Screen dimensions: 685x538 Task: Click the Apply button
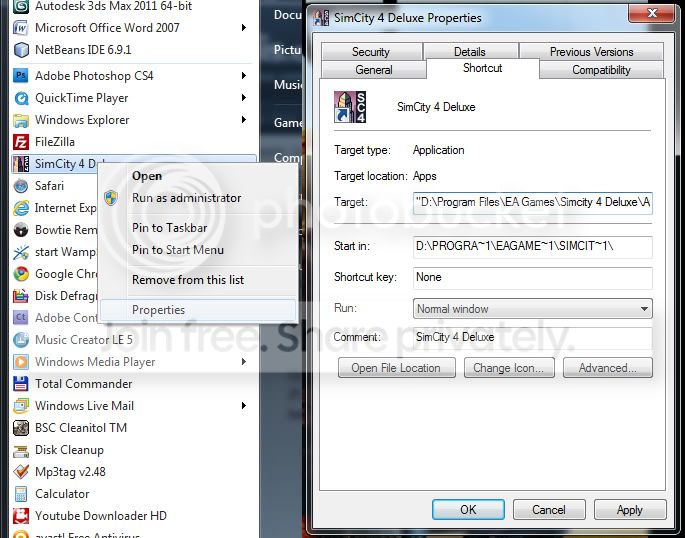pyautogui.click(x=630, y=510)
